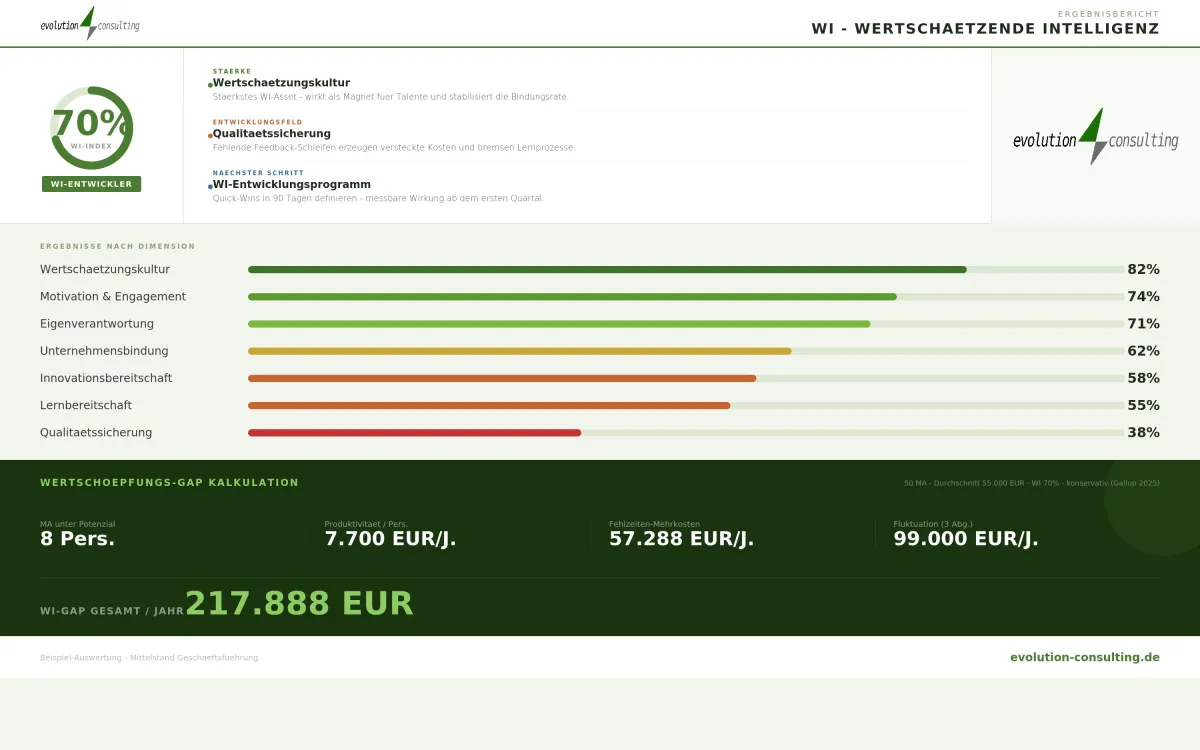The image size is (1200, 750).
Task: Click the ERGEBNISBERICHT header label
Action: click(1108, 14)
